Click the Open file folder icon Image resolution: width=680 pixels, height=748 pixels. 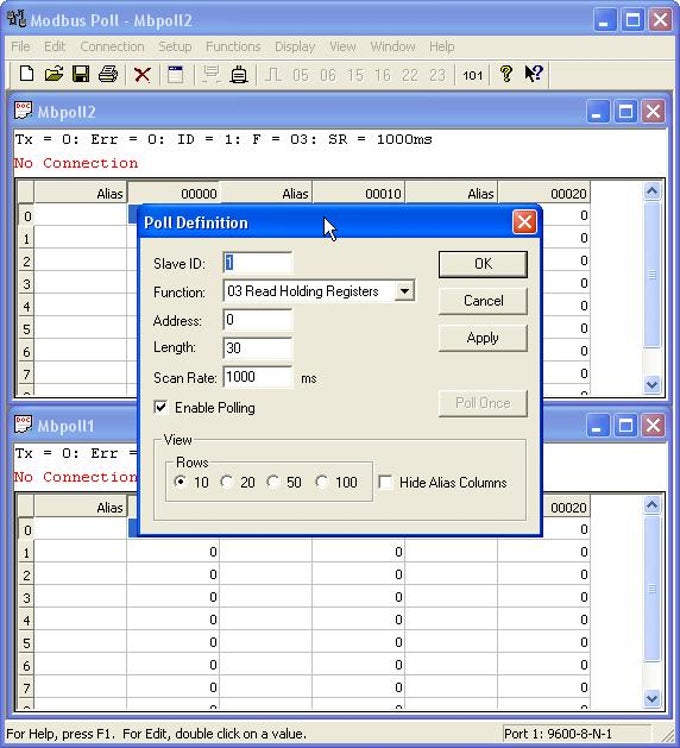coord(53,74)
